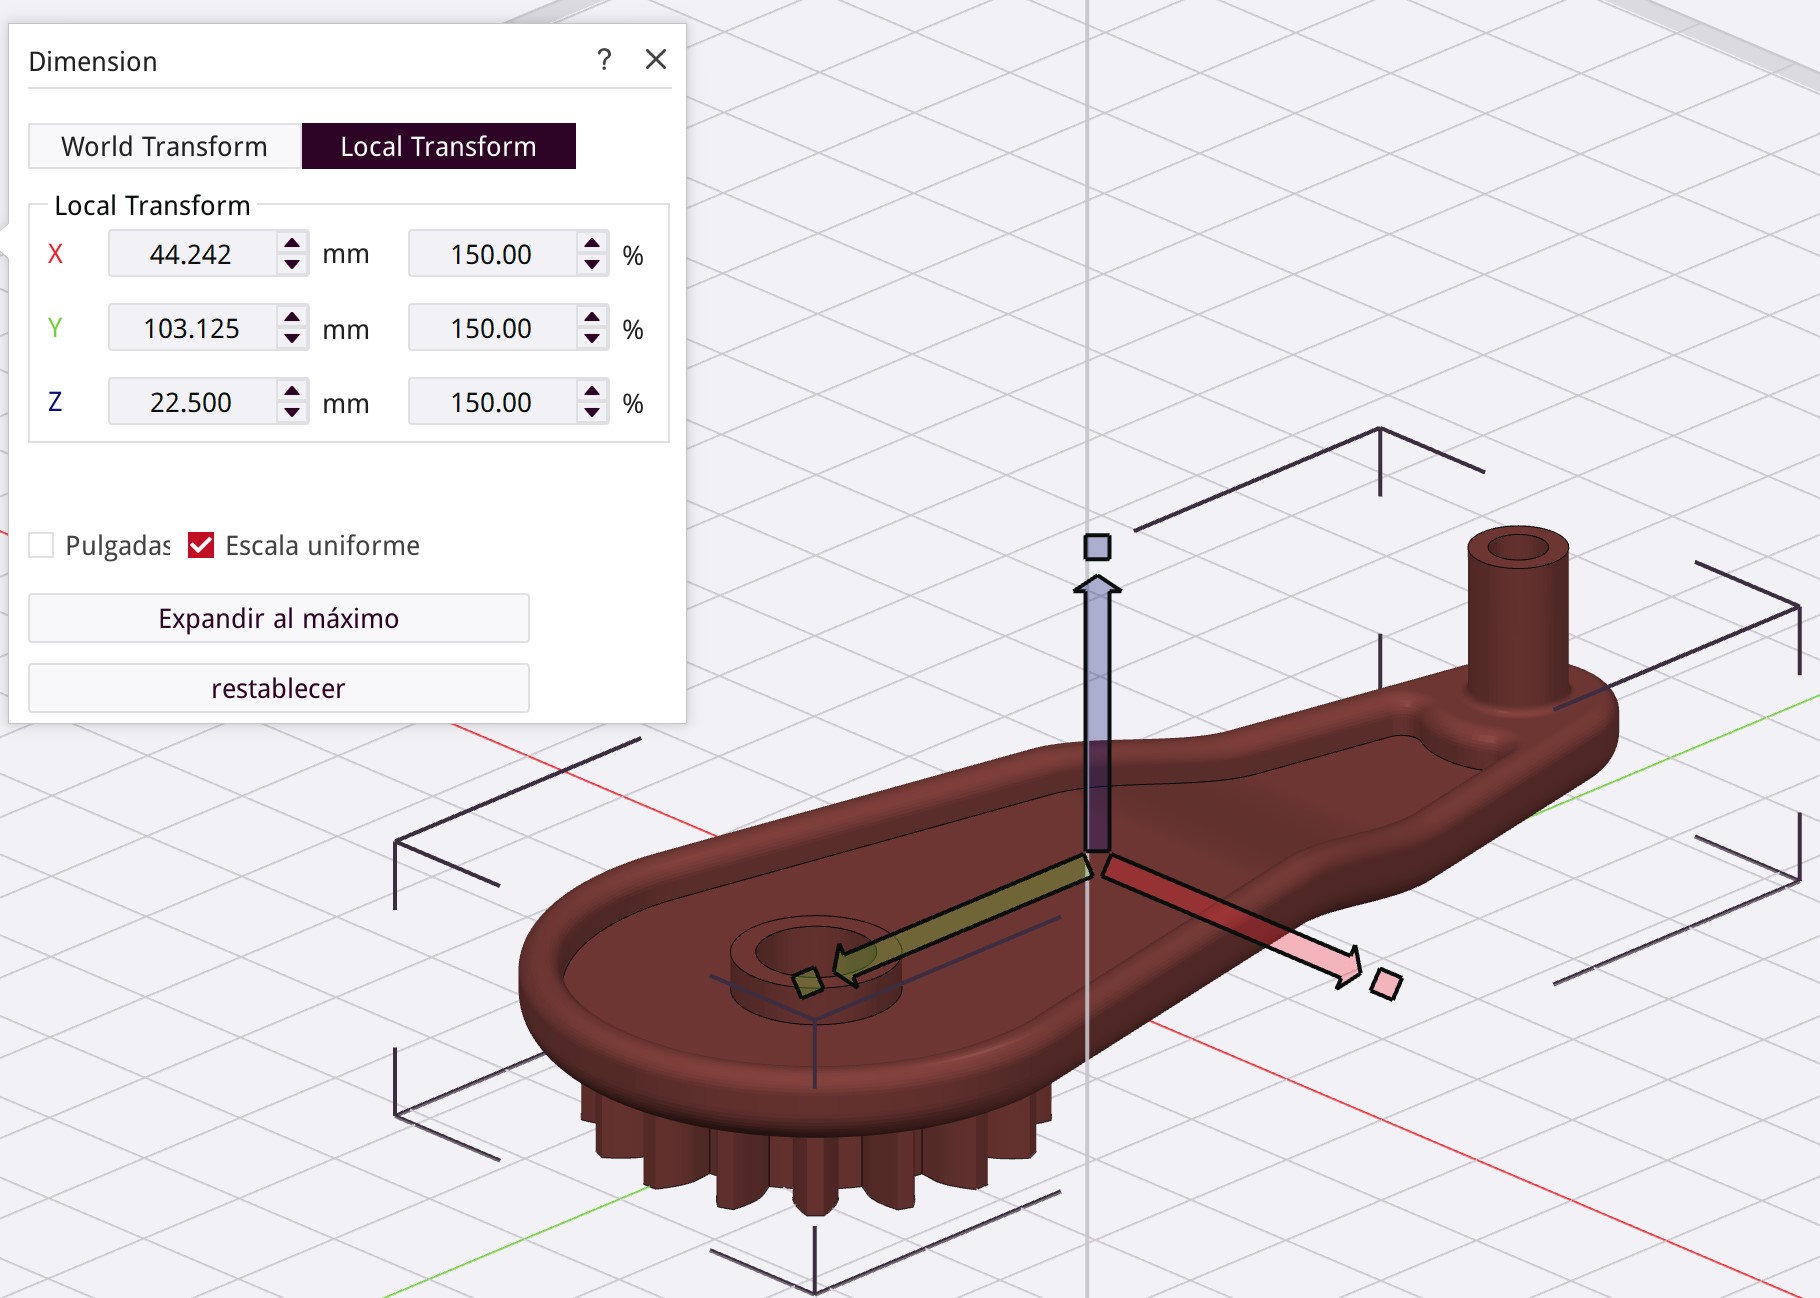The height and width of the screenshot is (1298, 1820).
Task: Click the help question mark icon
Action: click(x=604, y=60)
